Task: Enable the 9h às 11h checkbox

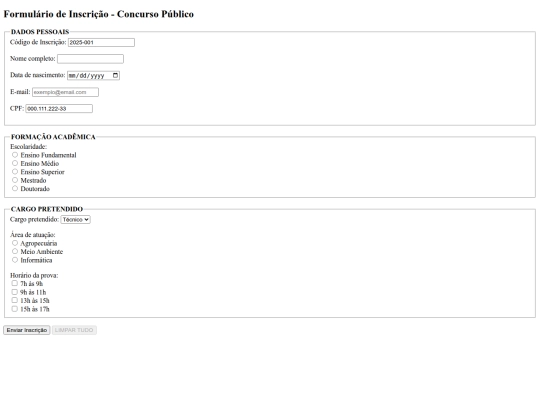Action: [x=14, y=292]
